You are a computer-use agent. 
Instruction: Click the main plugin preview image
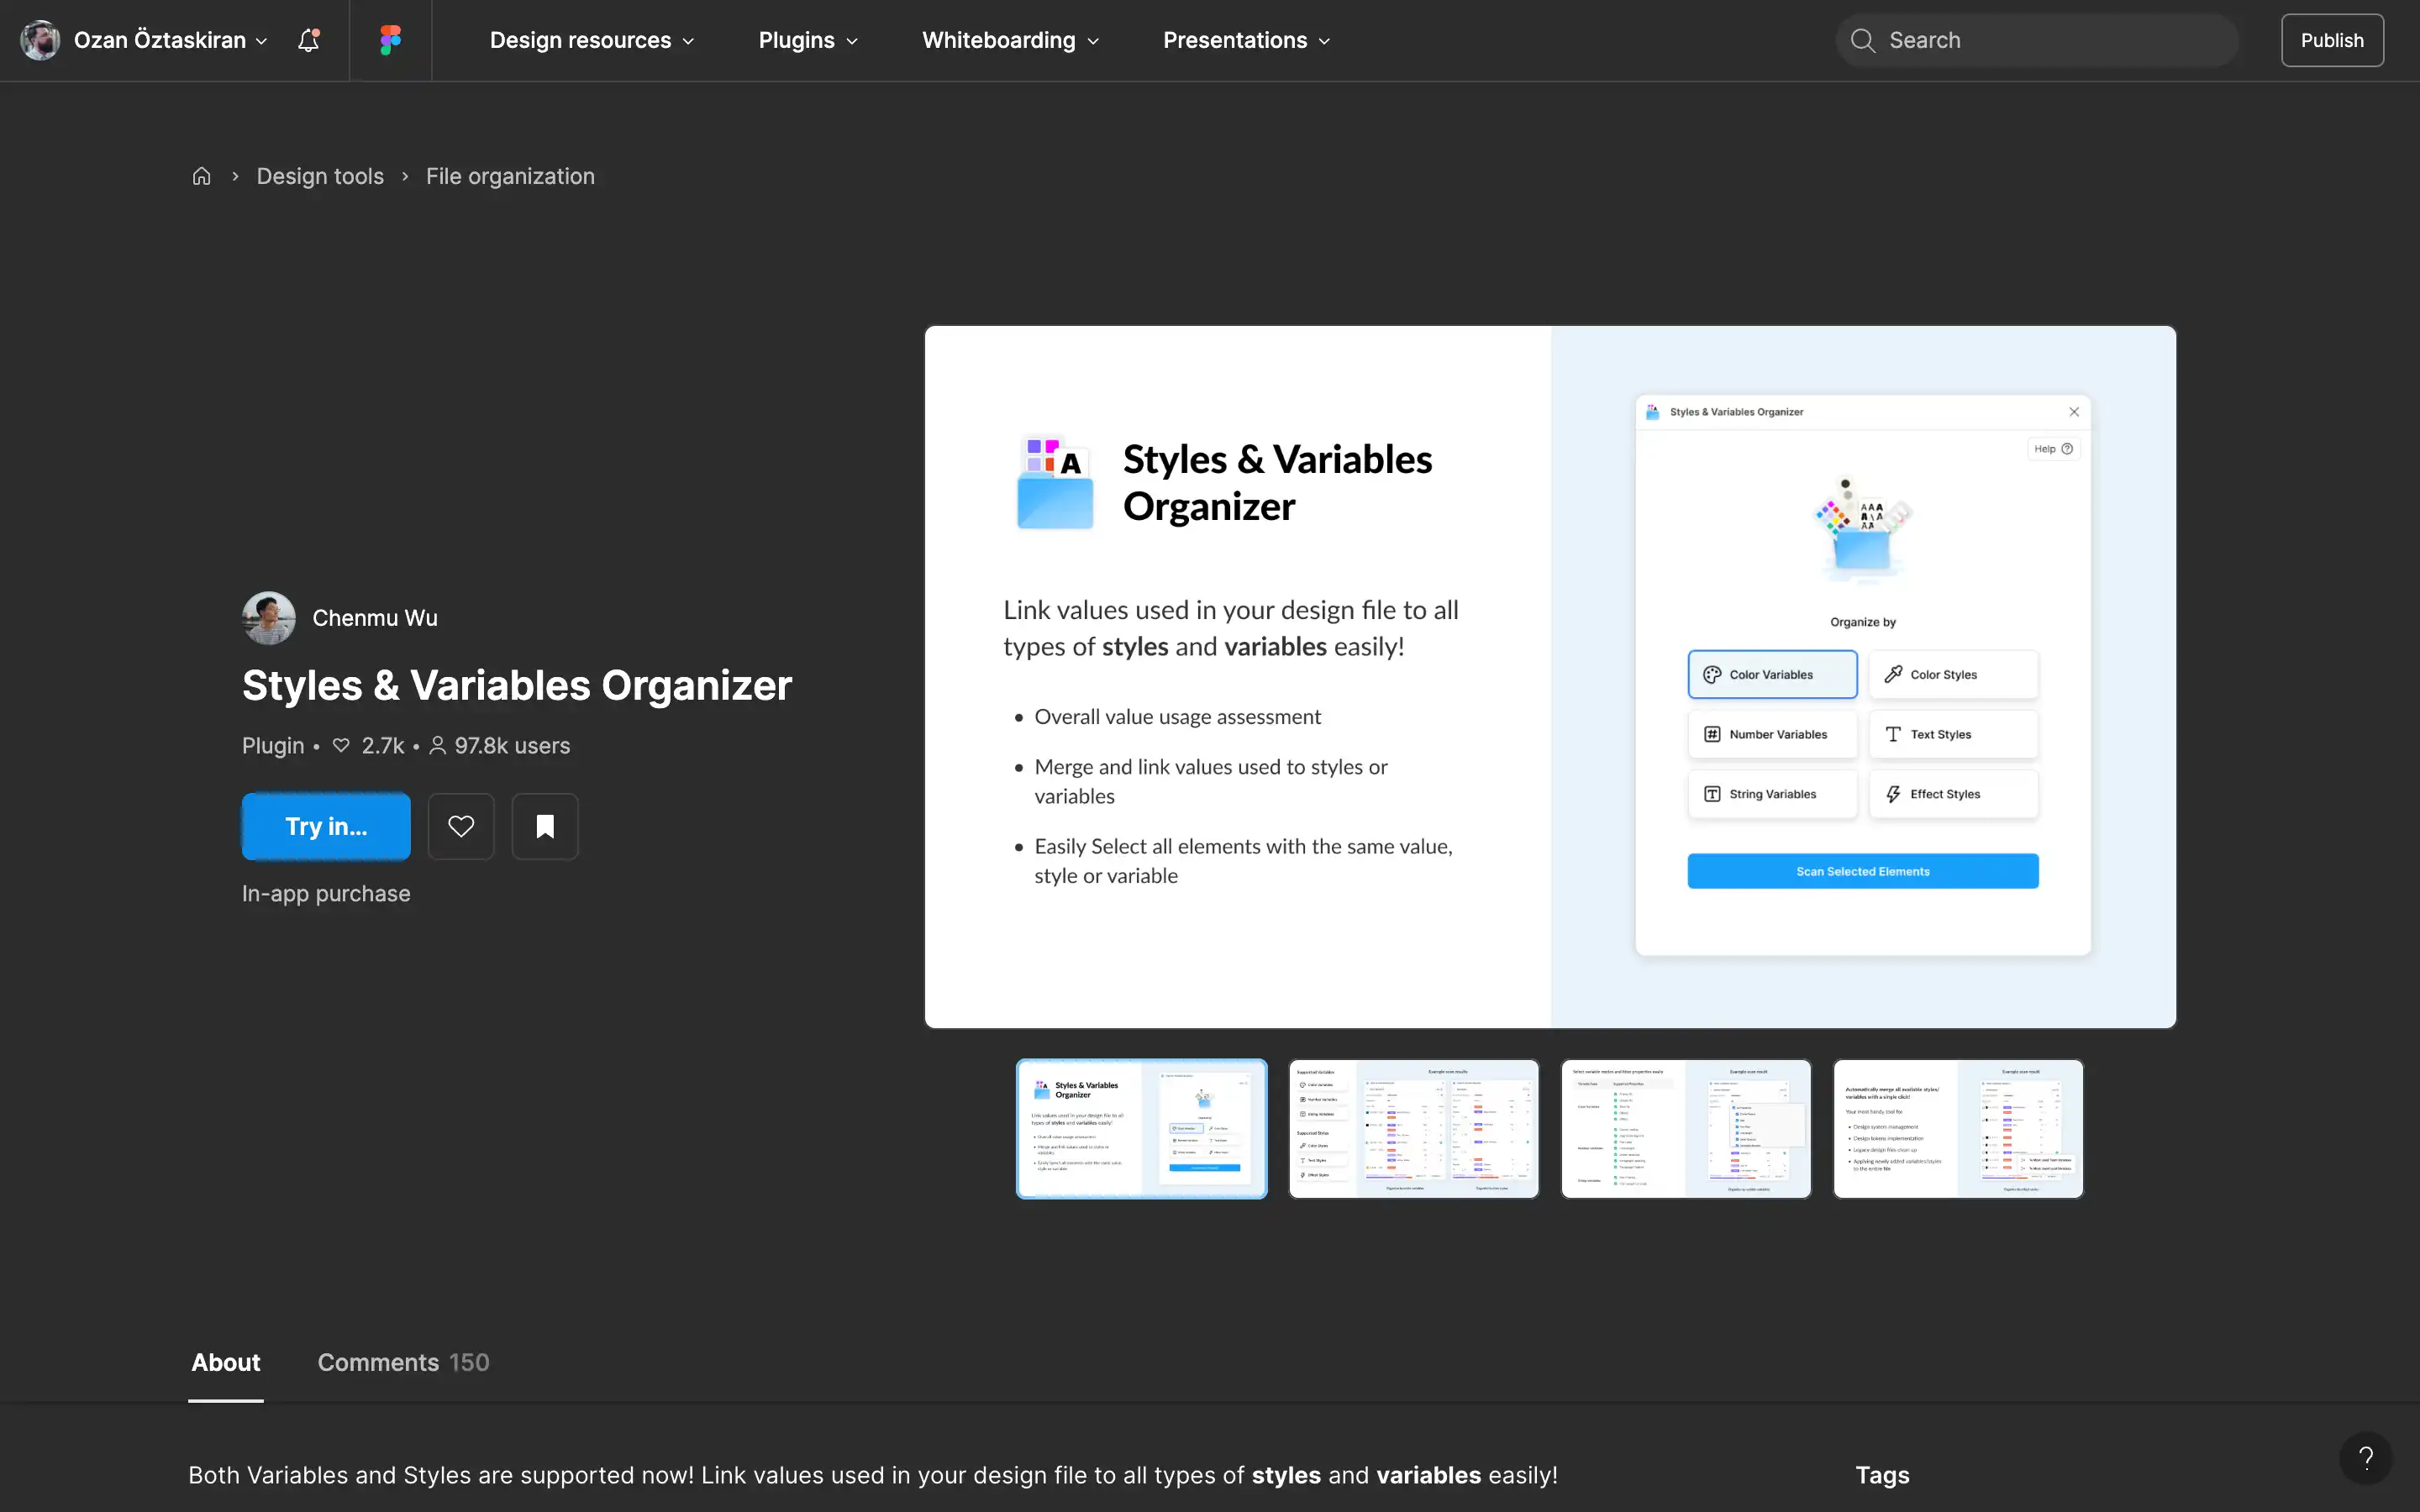pyautogui.click(x=1550, y=677)
